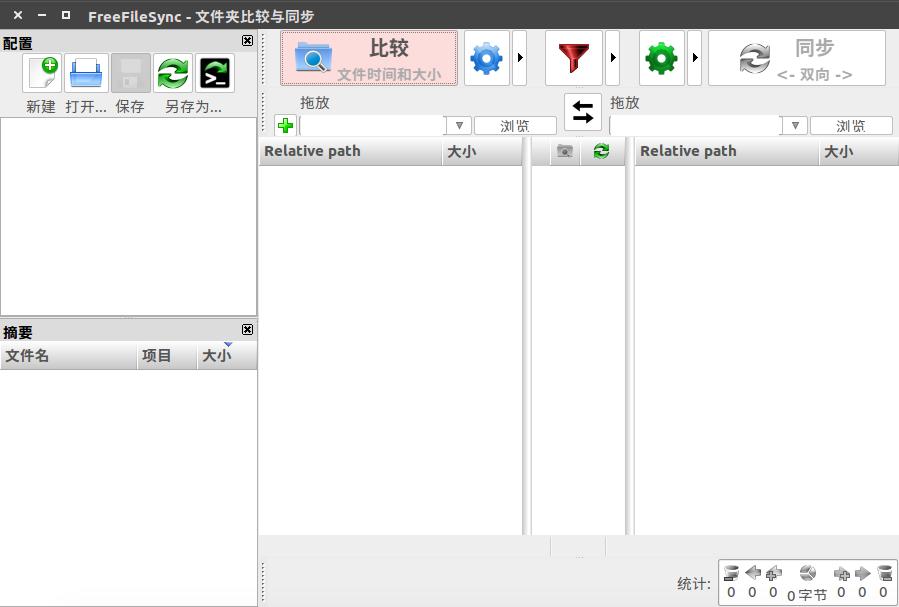Expand arrow next to red filter funnel
Image resolution: width=899 pixels, height=607 pixels.
612,58
